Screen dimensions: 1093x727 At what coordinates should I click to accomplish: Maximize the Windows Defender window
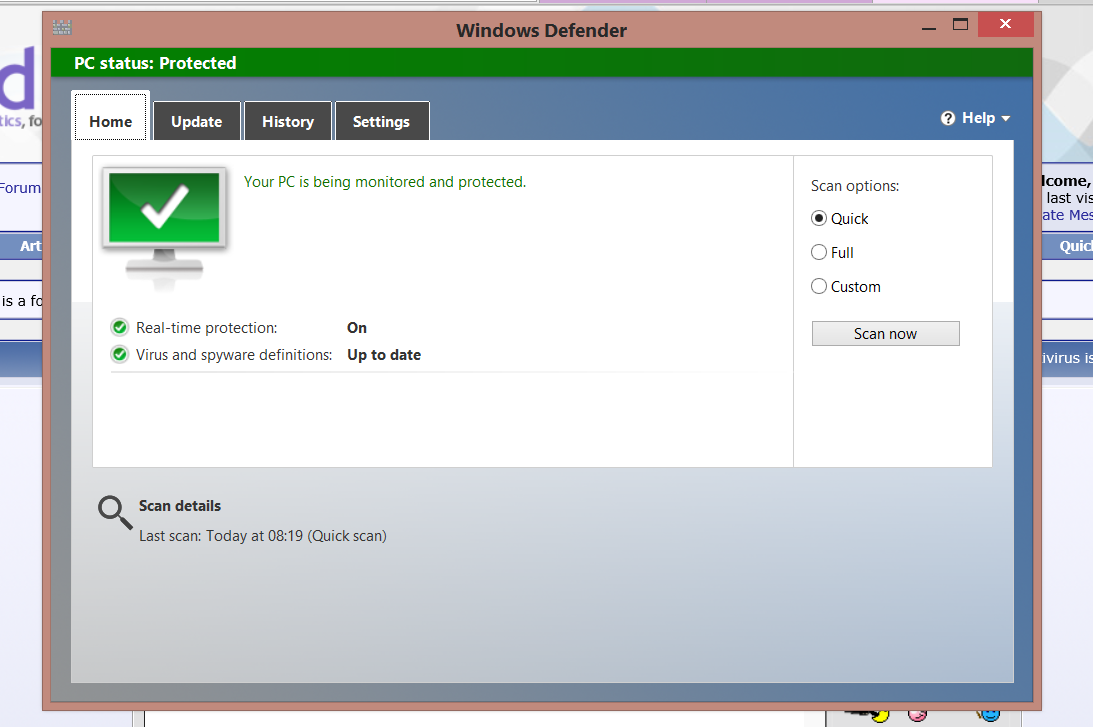point(961,25)
